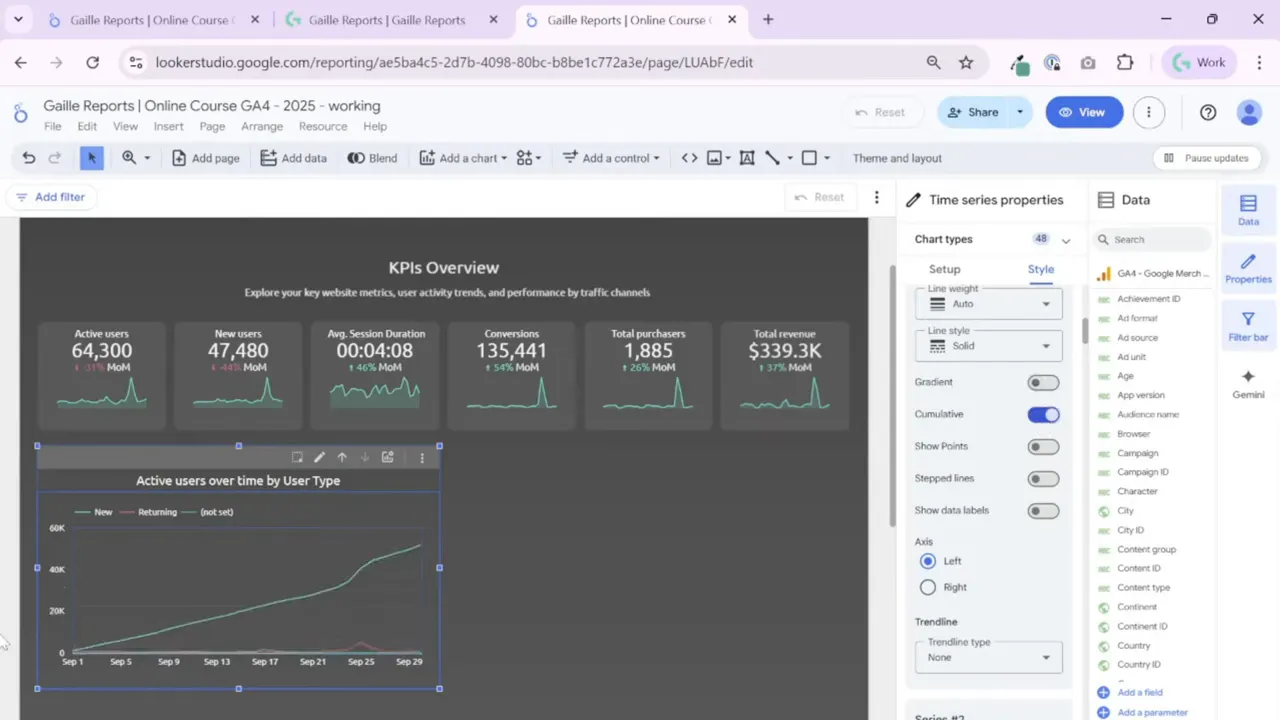Turn on Show data labels
Image resolution: width=1280 pixels, height=720 pixels.
(x=1043, y=511)
